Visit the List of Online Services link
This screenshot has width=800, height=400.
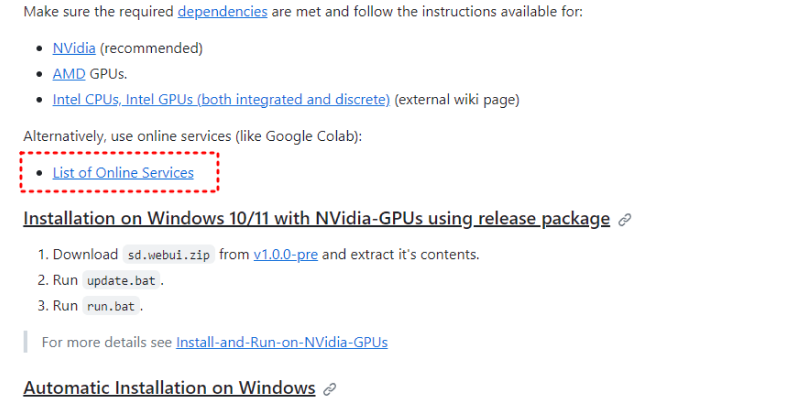pos(123,173)
